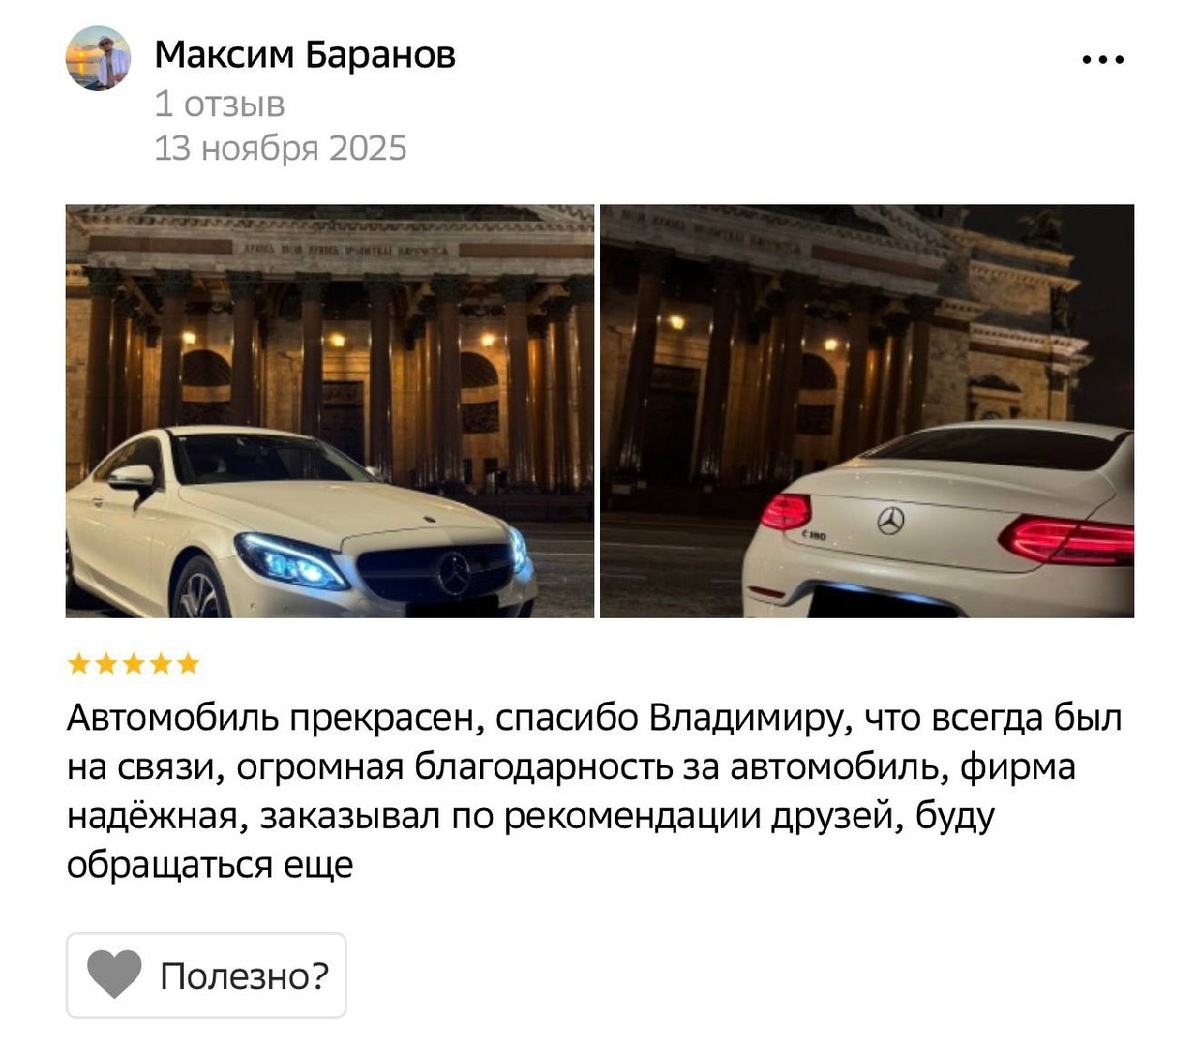Mark the review as Полезно
The height and width of the screenshot is (1050, 1200).
[x=206, y=975]
